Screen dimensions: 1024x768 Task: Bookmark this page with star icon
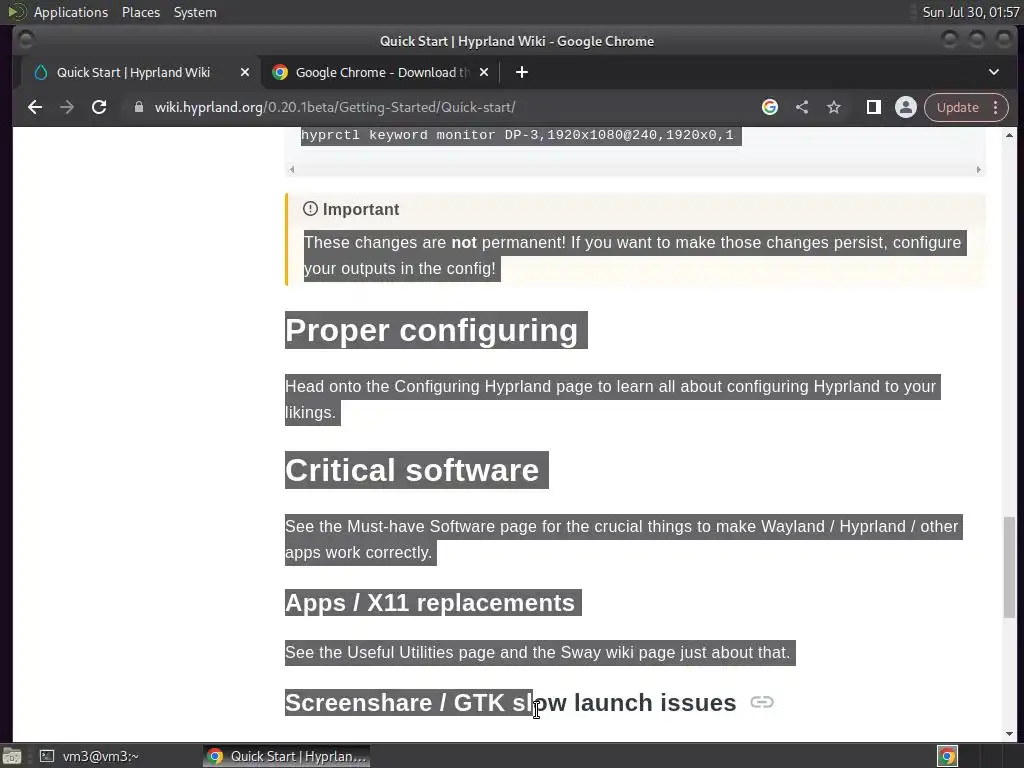point(834,107)
